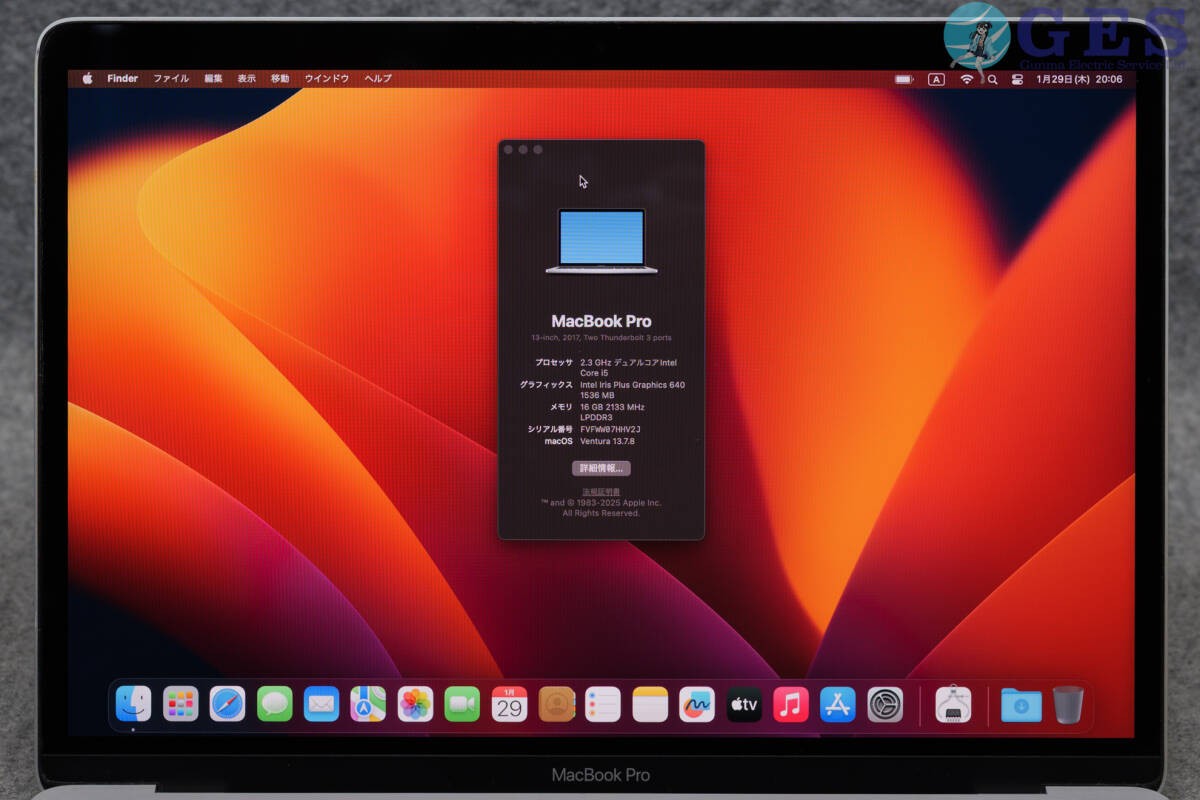Open the Trash in the dock

point(1067,704)
